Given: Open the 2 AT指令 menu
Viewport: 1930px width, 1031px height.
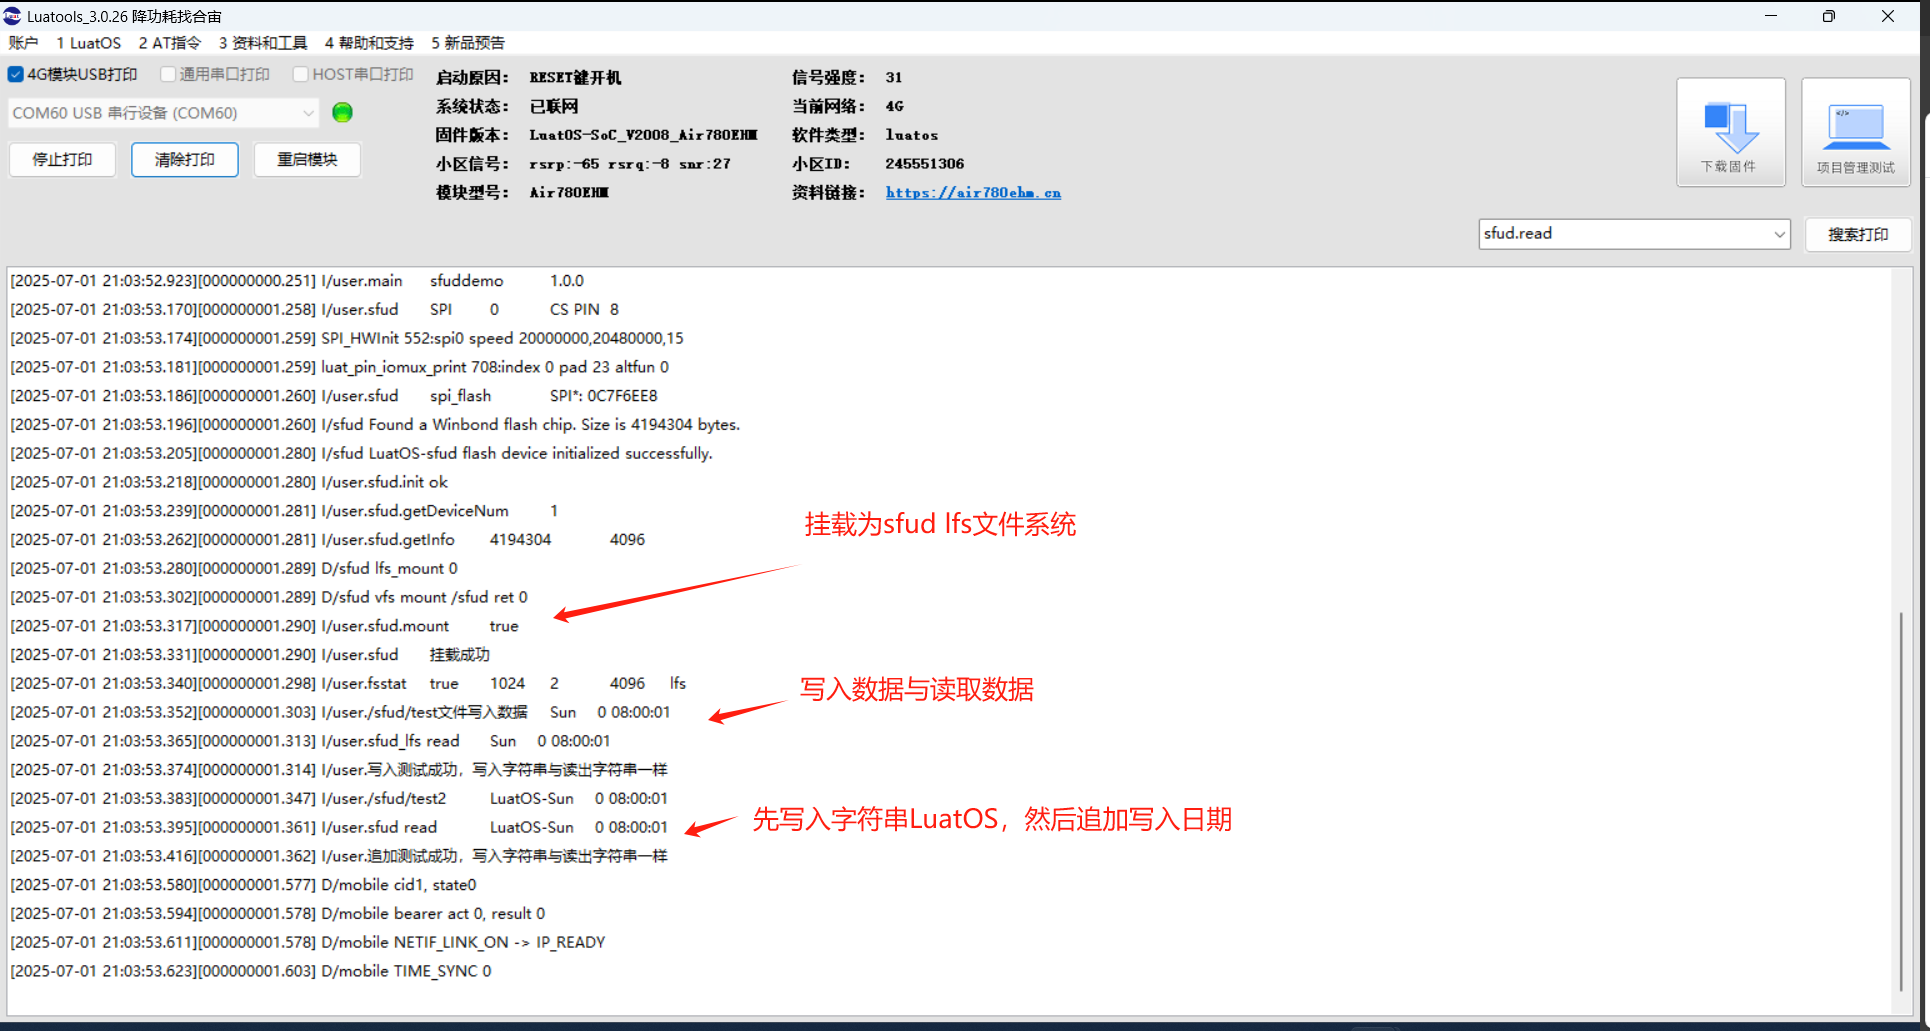Looking at the screenshot, I should pyautogui.click(x=170, y=43).
